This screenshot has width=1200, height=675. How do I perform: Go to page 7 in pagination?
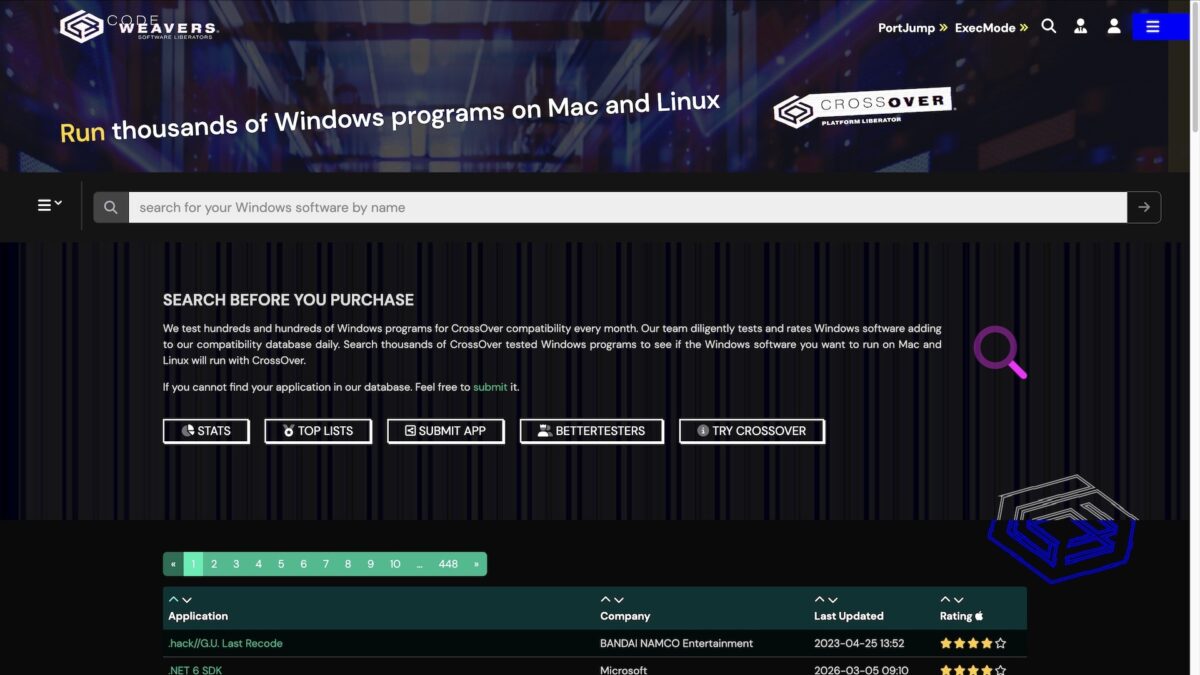pos(325,564)
